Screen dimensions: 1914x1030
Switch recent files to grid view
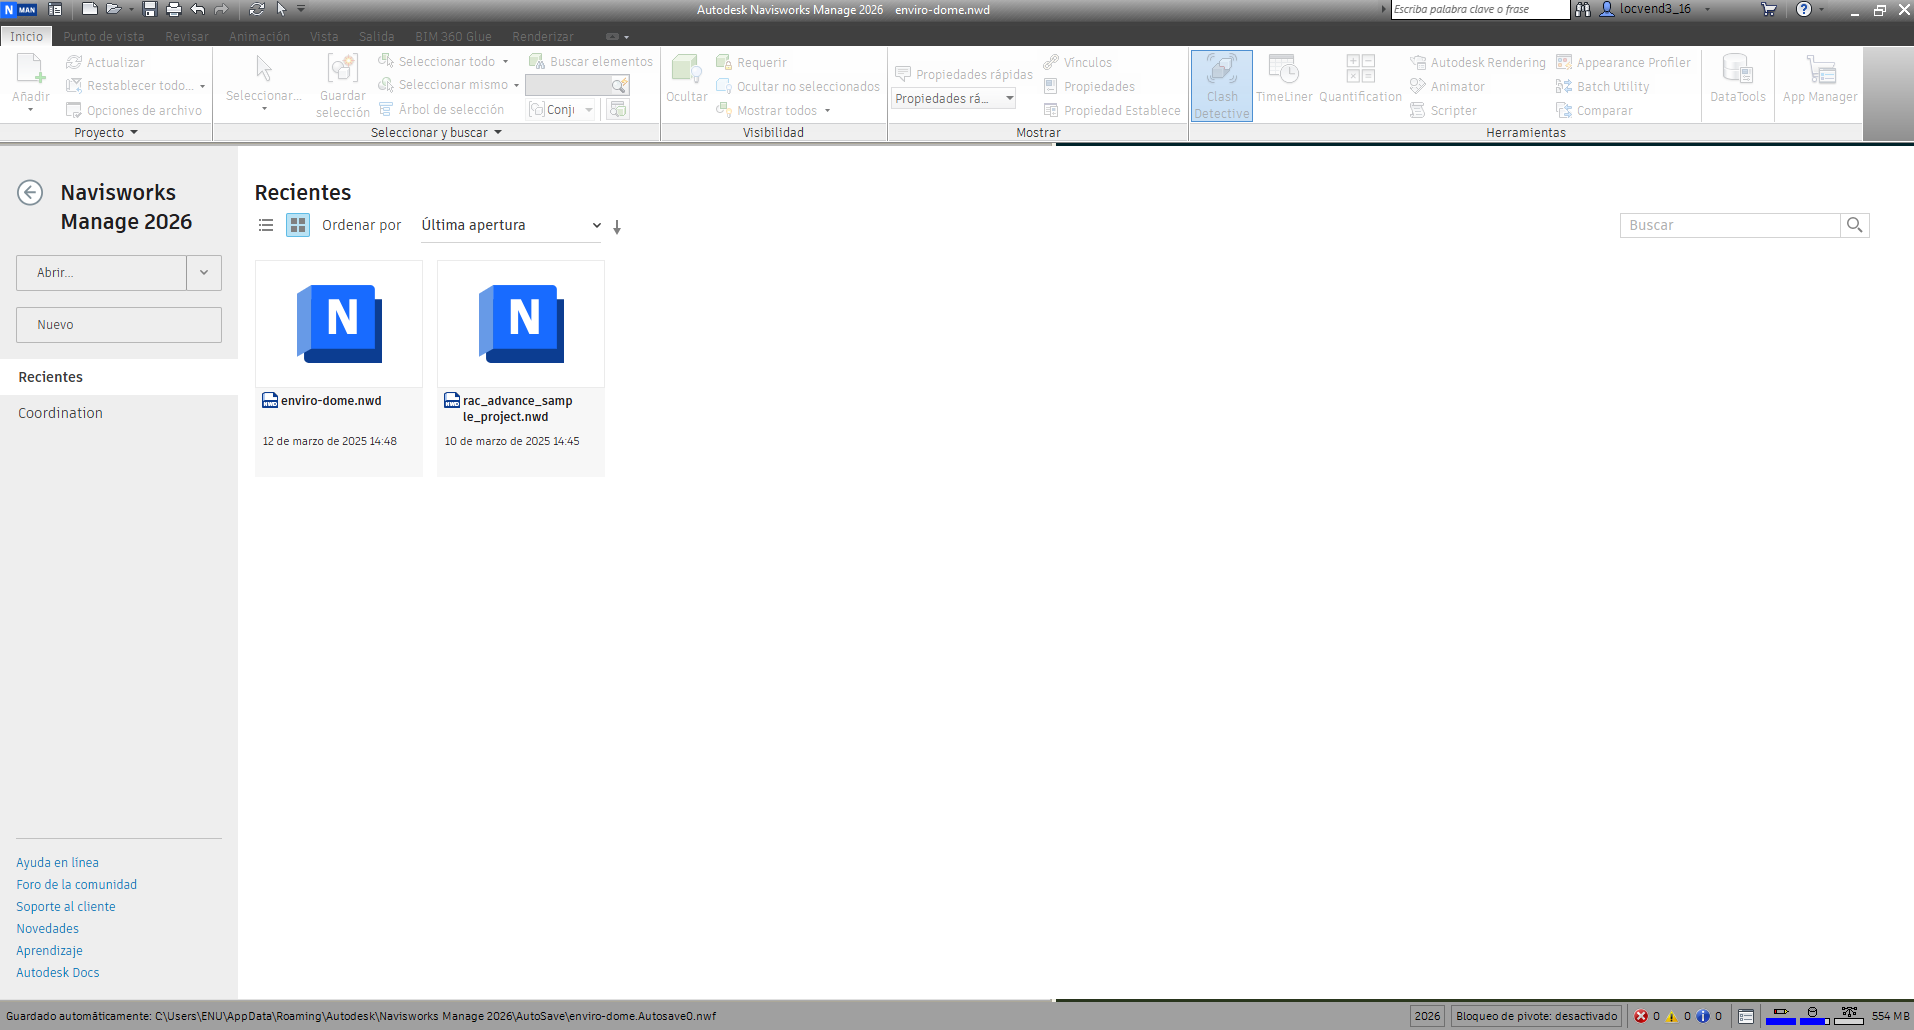(298, 225)
